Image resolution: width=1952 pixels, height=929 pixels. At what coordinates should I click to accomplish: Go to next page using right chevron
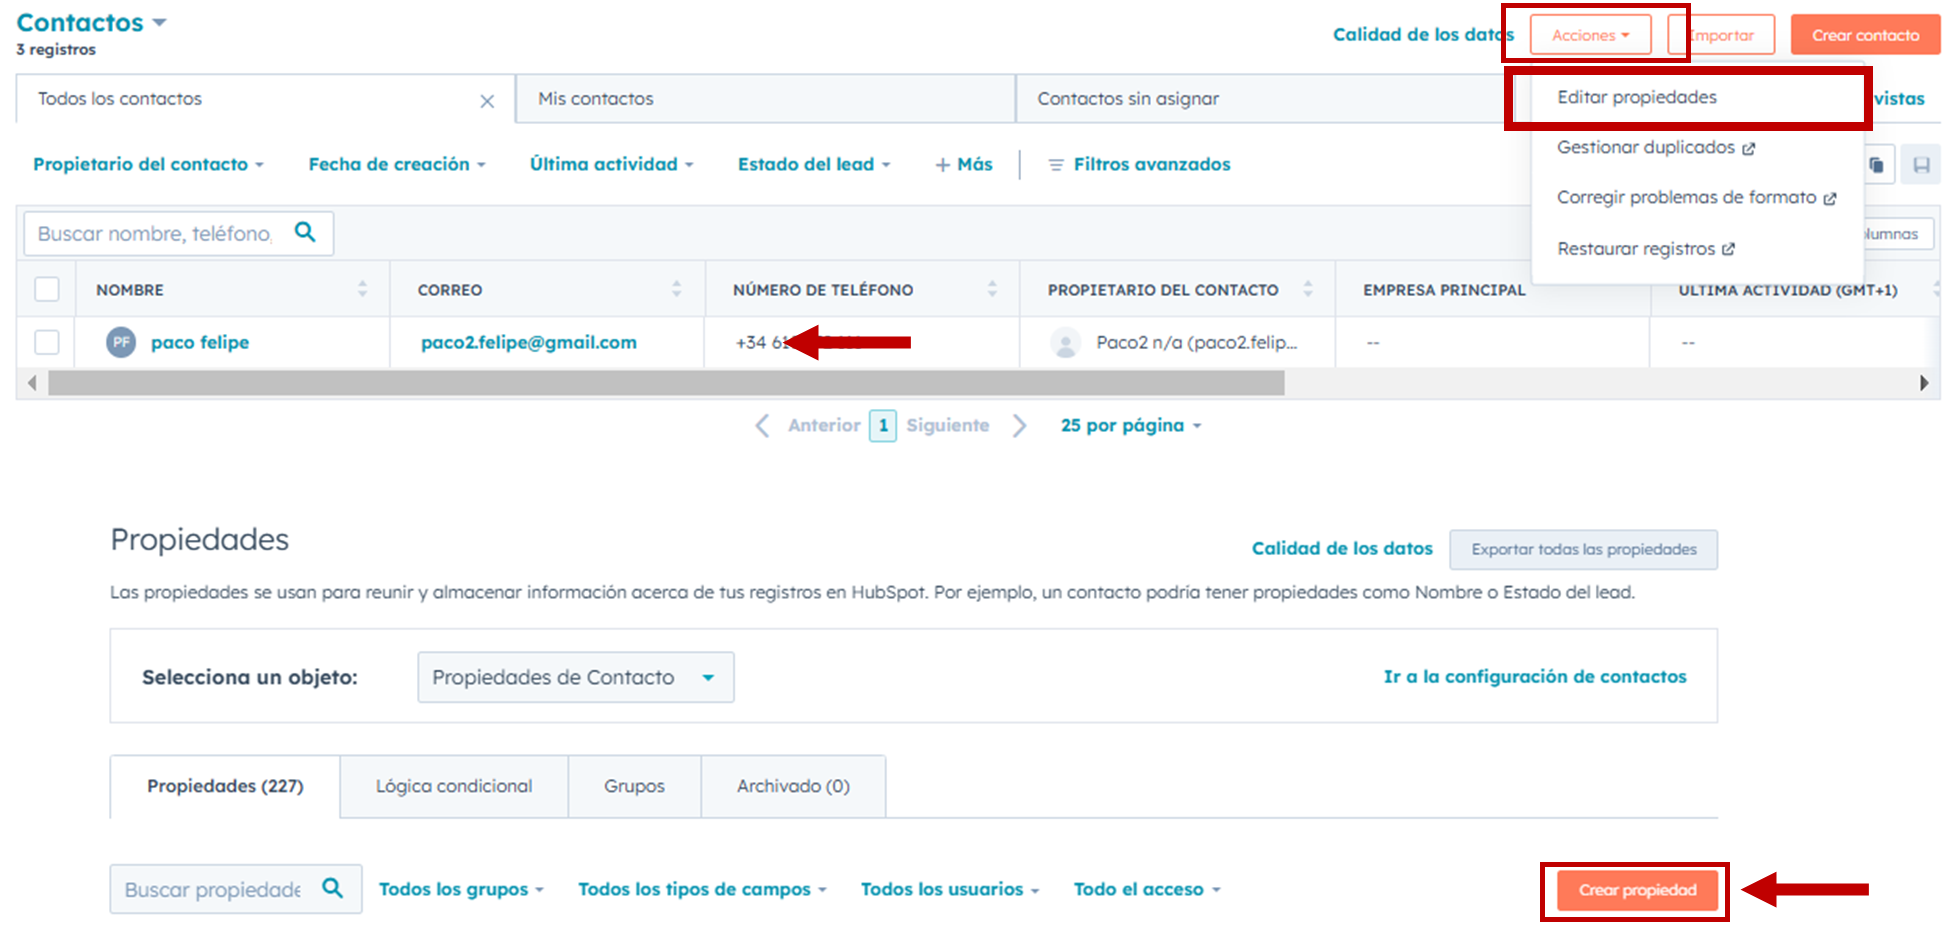[1019, 425]
